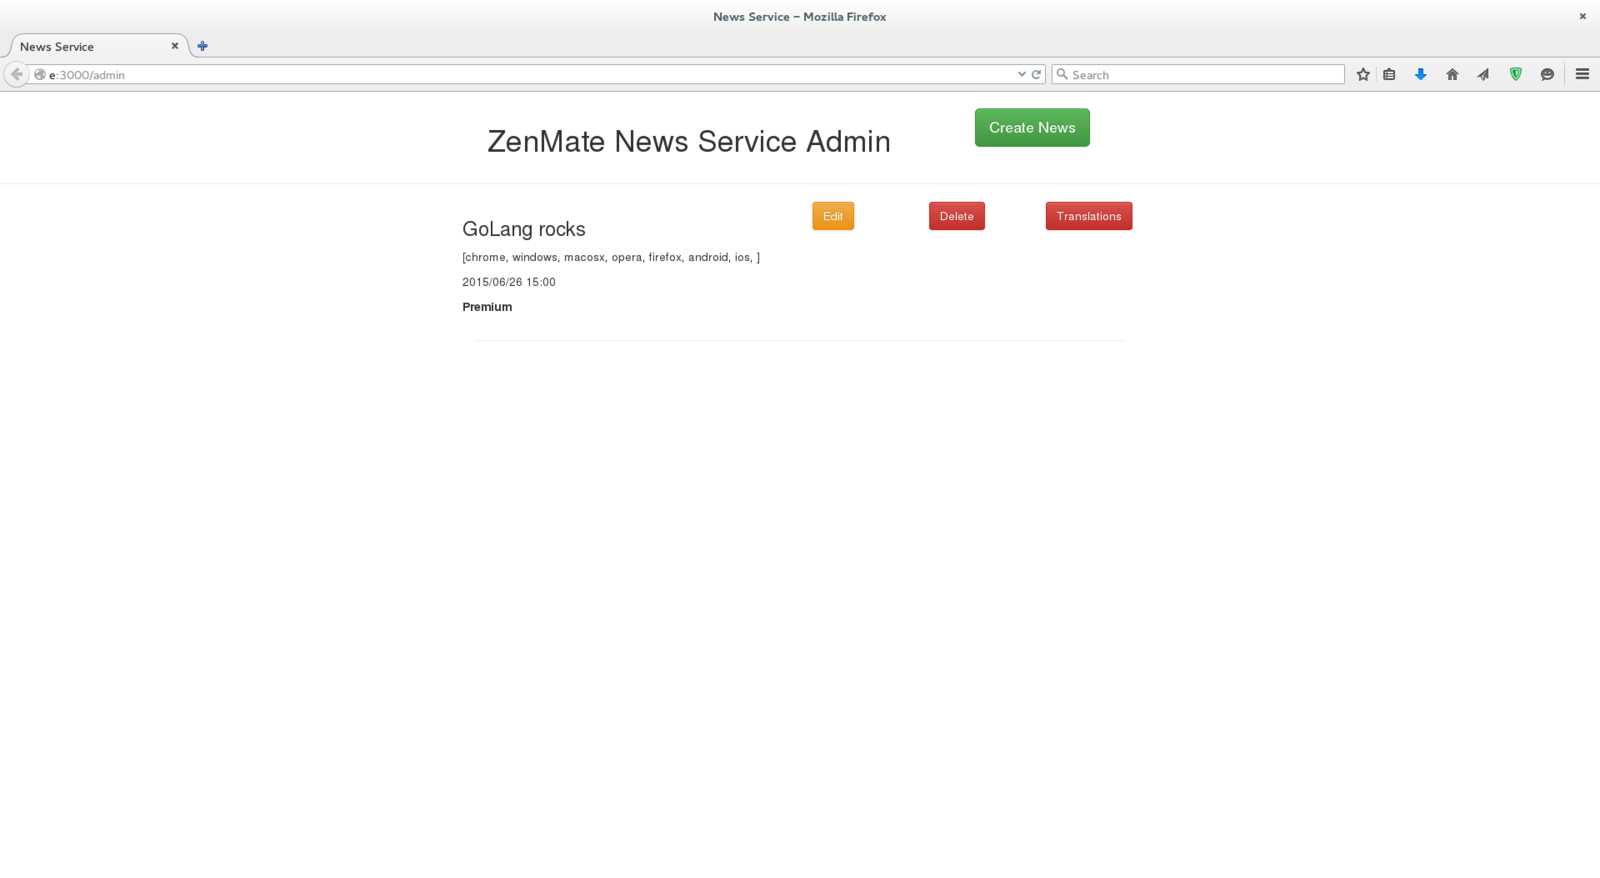Click the paper plane send icon
Viewport: 1600px width, 878px height.
point(1483,74)
